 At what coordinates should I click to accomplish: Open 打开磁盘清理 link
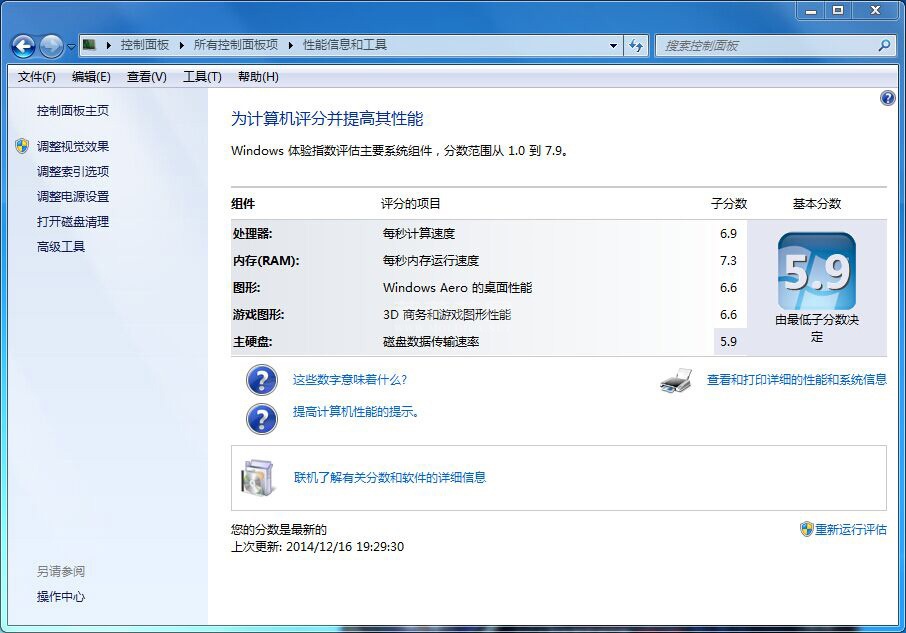73,222
